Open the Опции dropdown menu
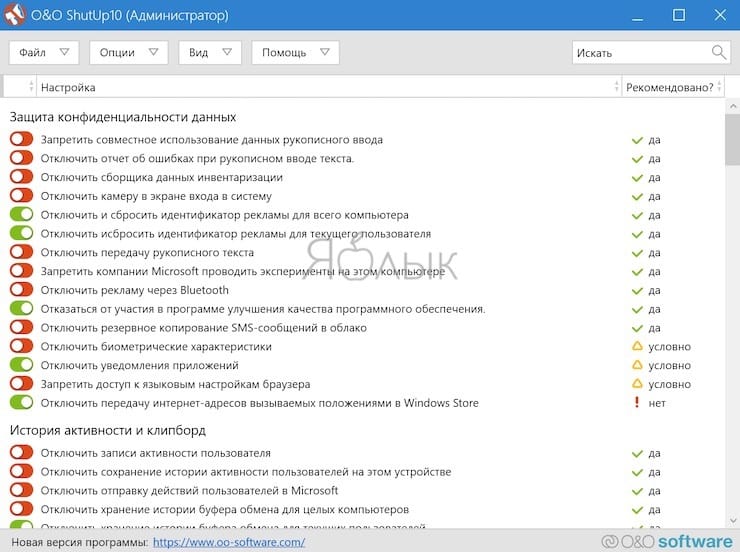The height and width of the screenshot is (552, 740). pos(129,52)
